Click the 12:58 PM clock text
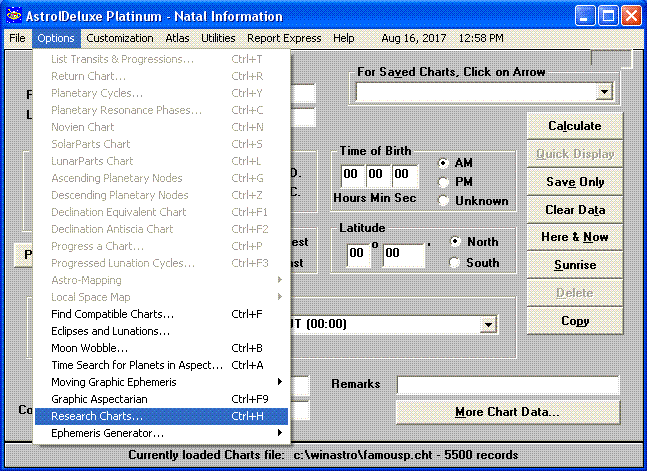 coord(481,38)
